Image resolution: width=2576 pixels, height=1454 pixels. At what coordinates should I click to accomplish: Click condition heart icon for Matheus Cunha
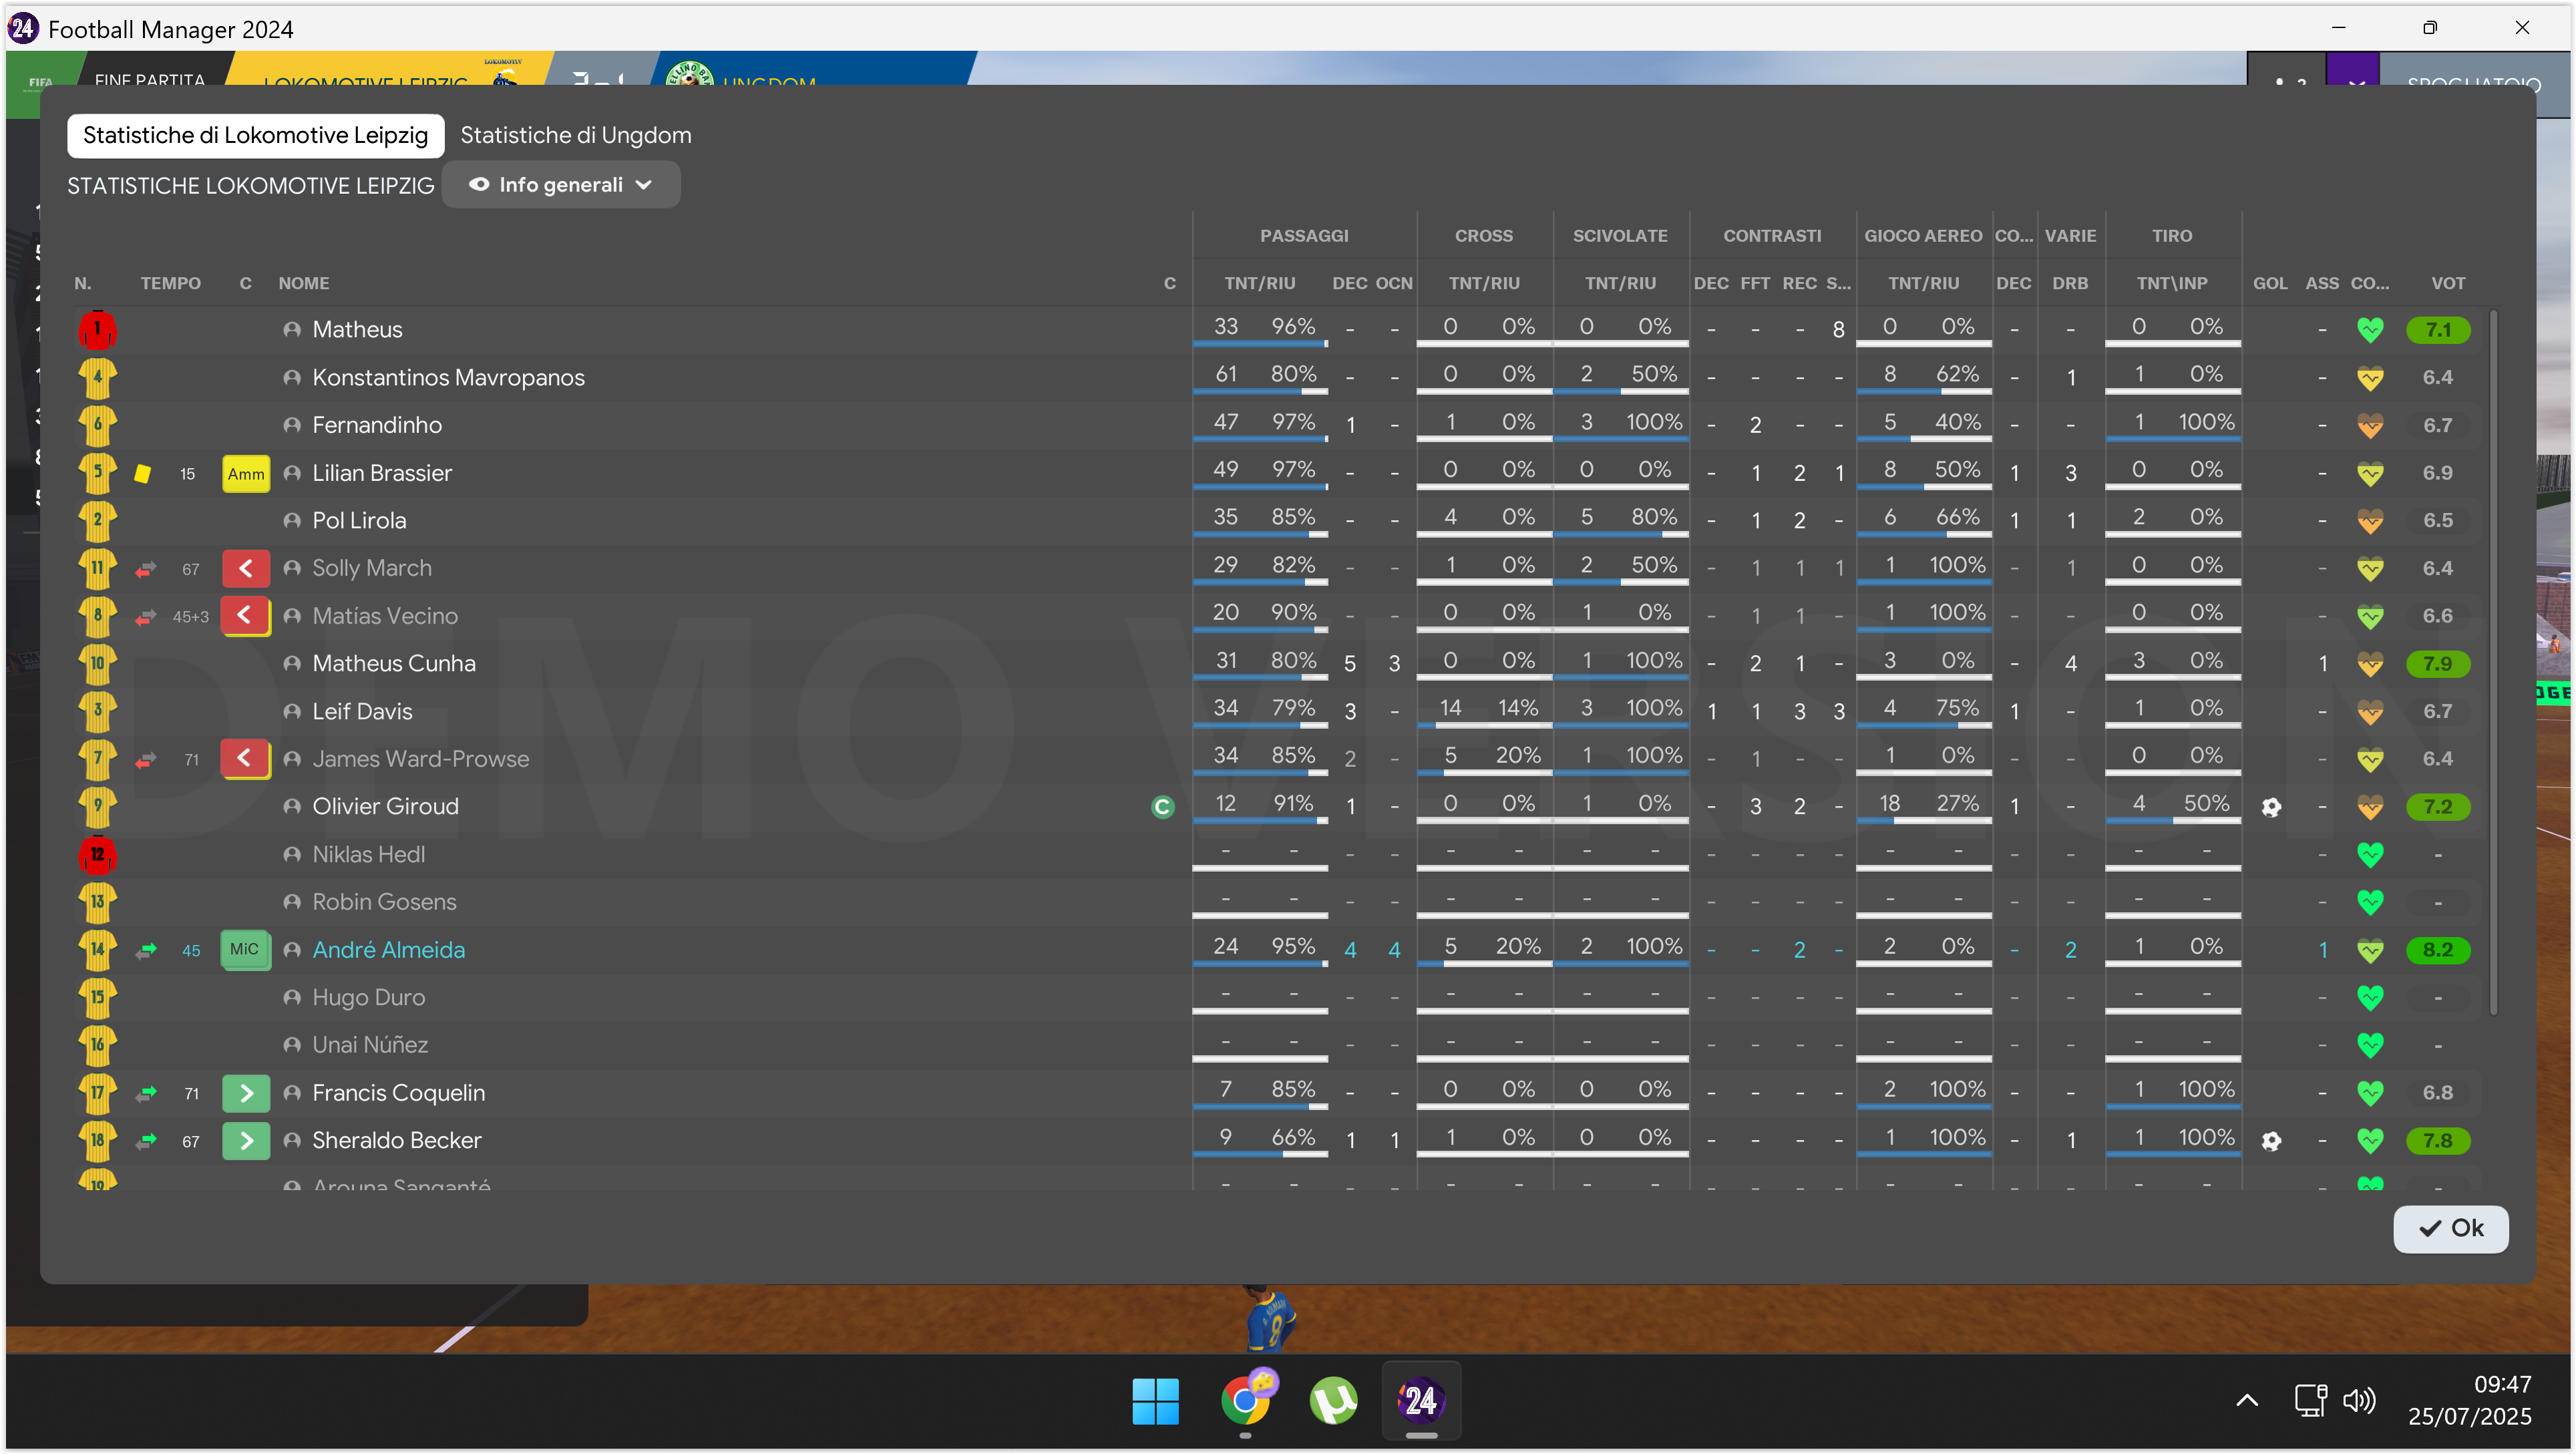point(2369,664)
